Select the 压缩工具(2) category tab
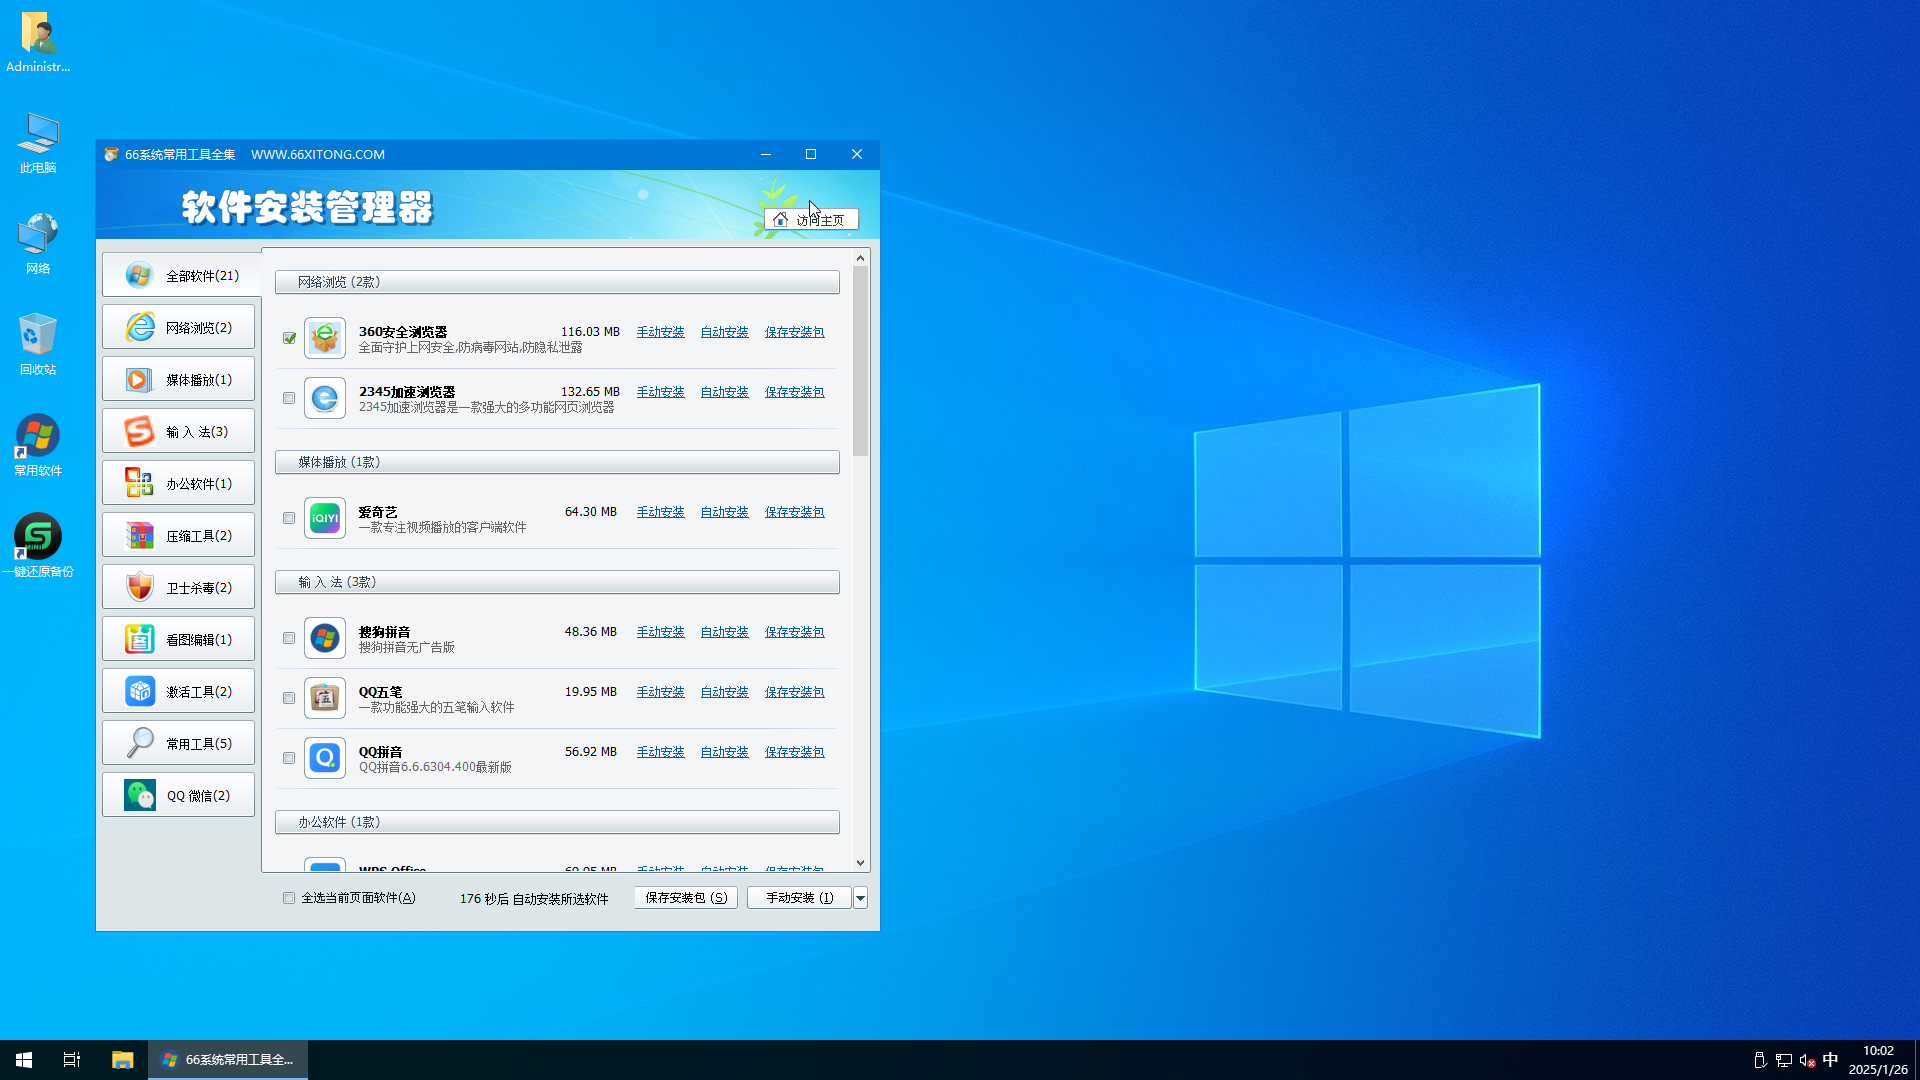 point(178,535)
